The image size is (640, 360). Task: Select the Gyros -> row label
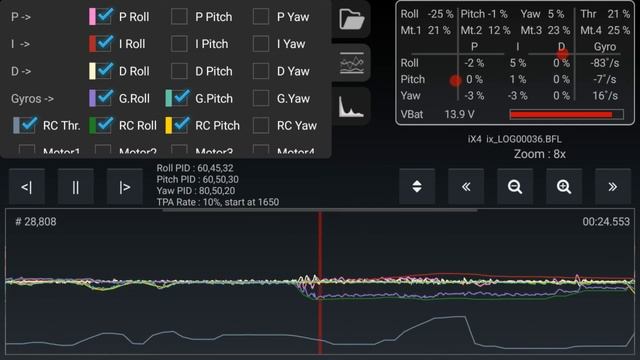point(32,99)
